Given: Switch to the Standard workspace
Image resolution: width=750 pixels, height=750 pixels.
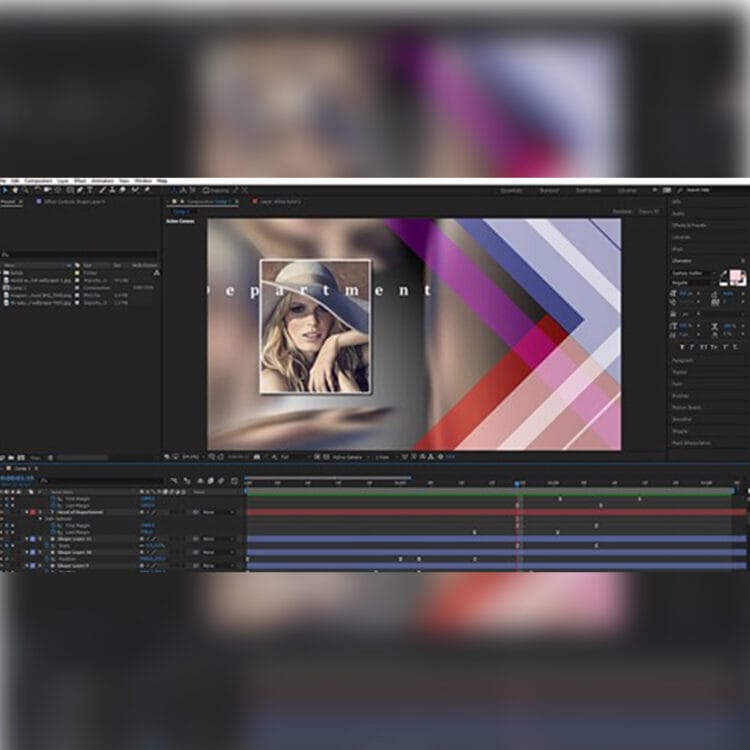Looking at the screenshot, I should click(x=549, y=190).
